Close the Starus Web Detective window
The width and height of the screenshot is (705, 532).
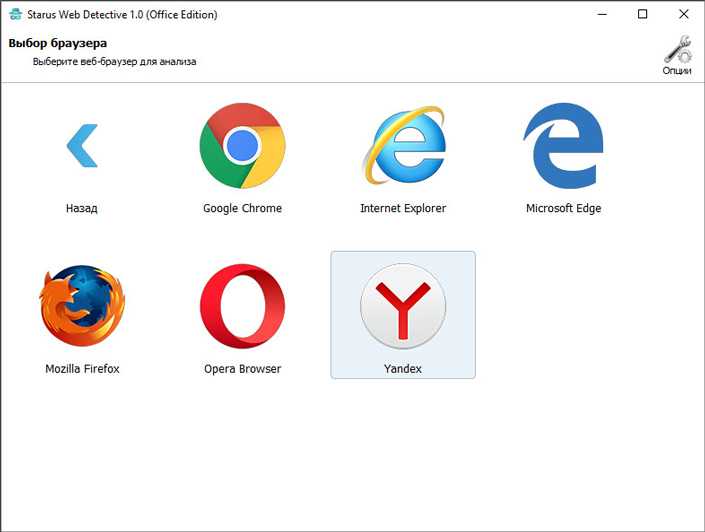point(683,14)
